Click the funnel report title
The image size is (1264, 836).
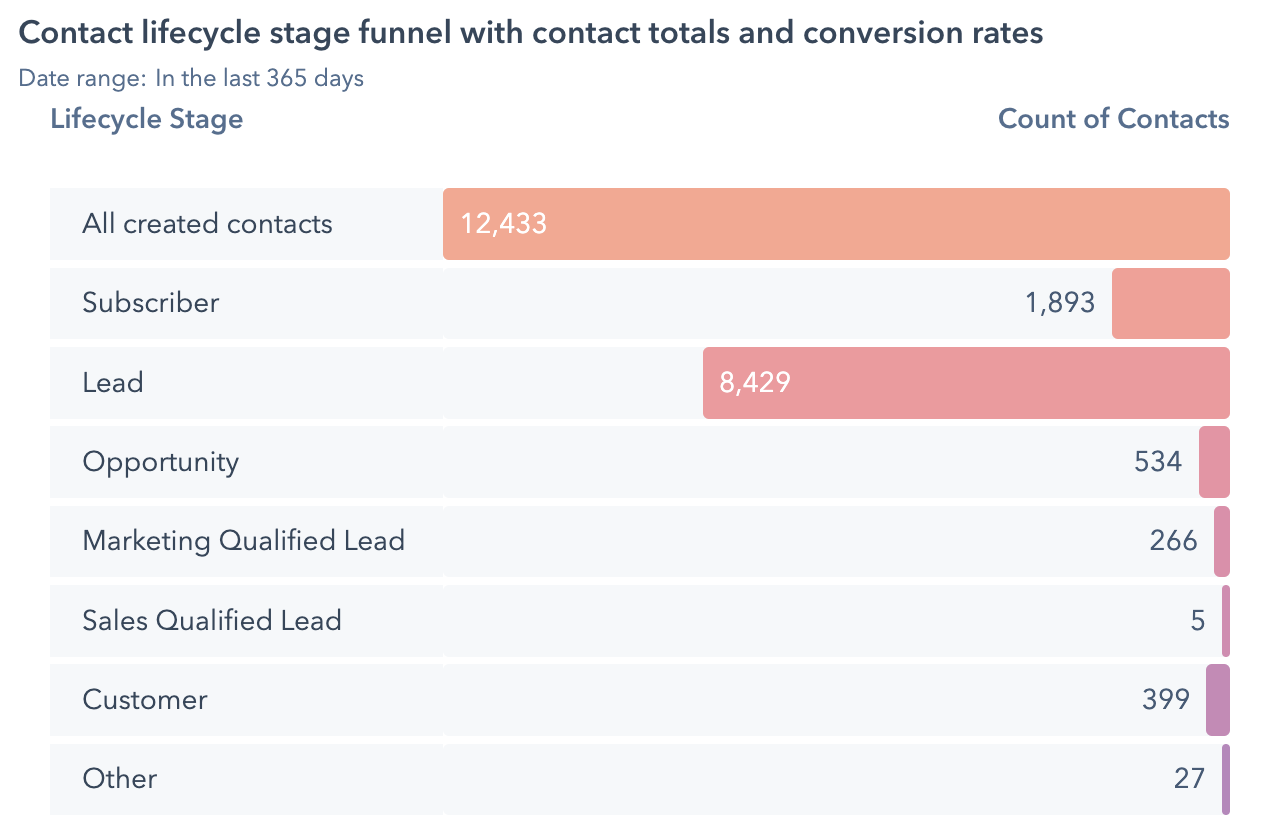click(x=531, y=33)
